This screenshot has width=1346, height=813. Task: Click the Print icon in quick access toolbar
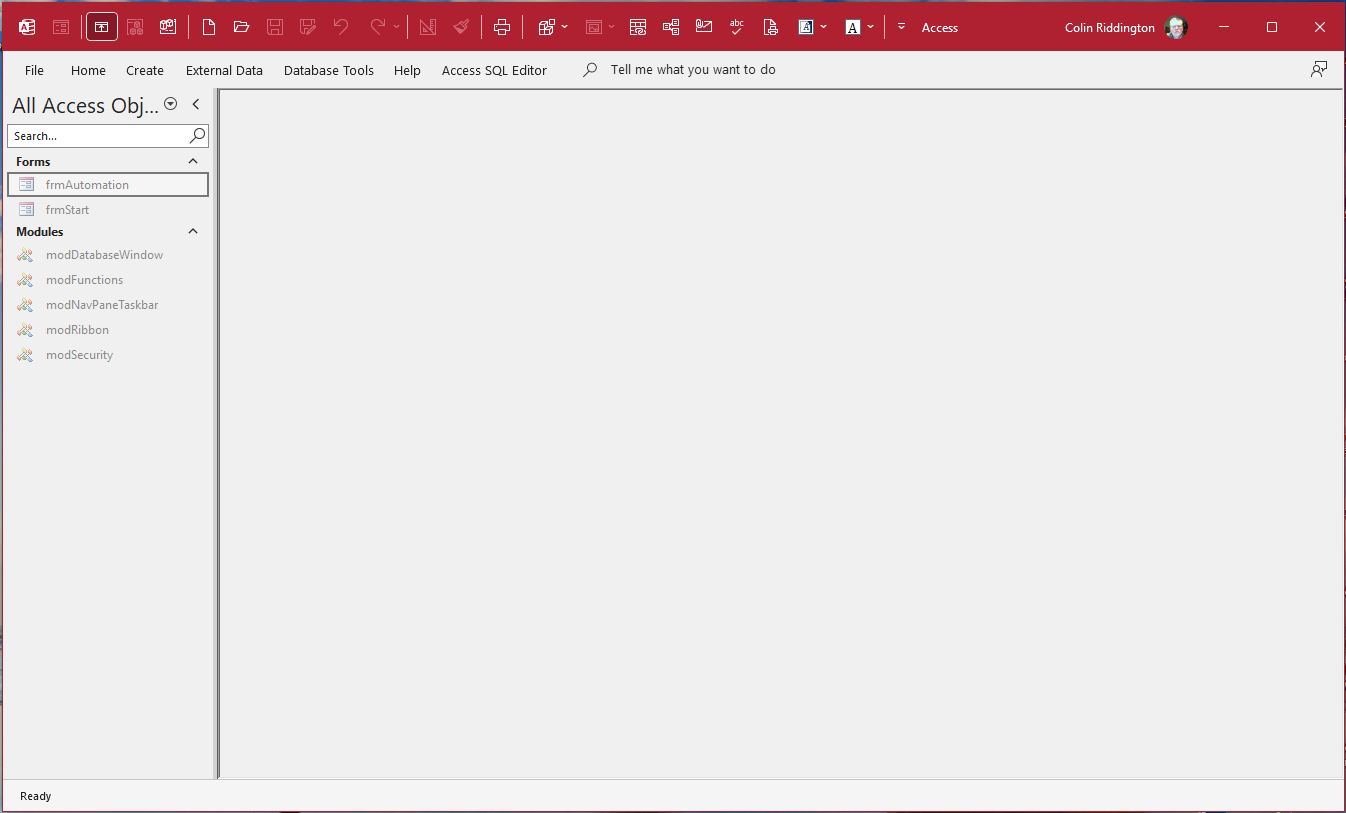502,27
